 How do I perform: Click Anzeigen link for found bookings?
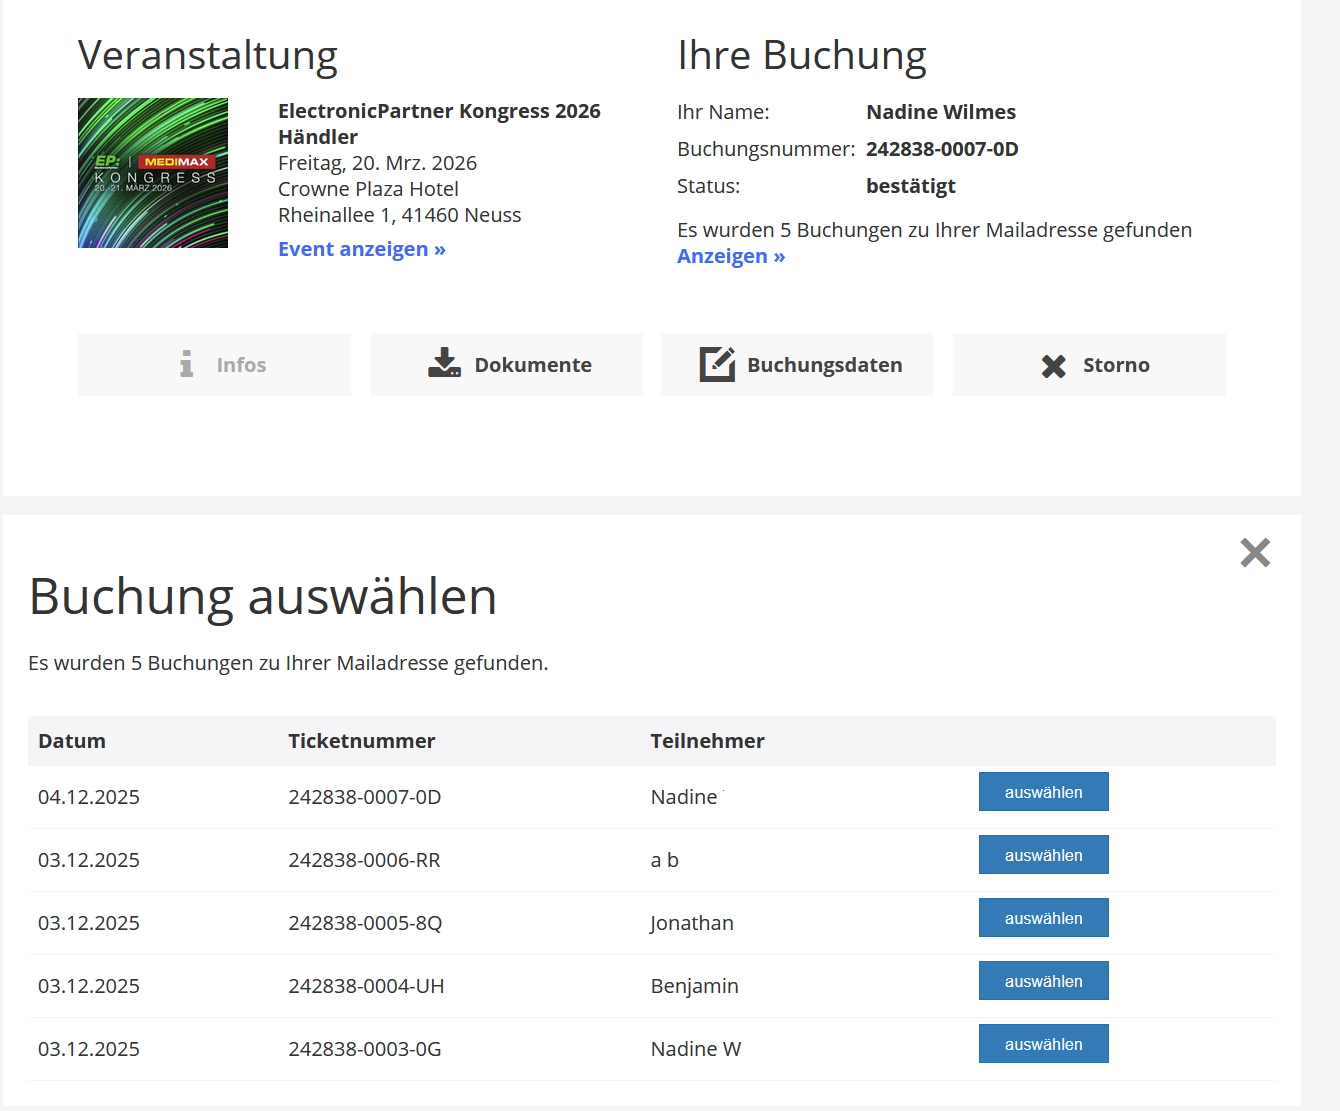(730, 256)
